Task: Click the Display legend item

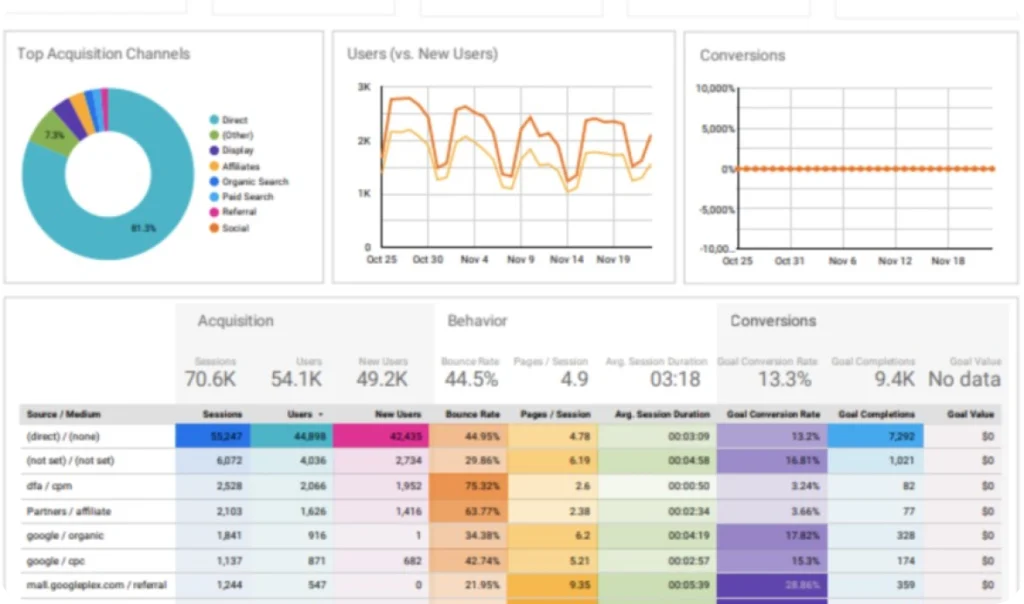Action: click(x=237, y=150)
